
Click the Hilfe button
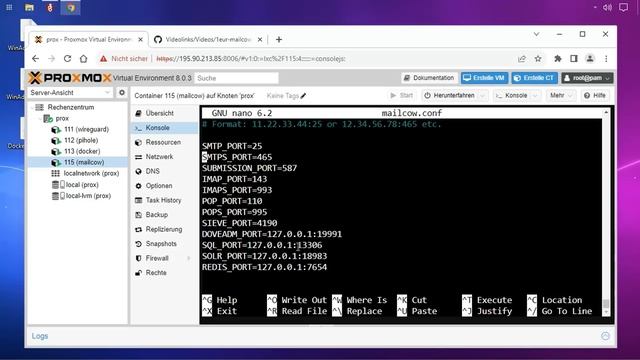tap(595, 96)
